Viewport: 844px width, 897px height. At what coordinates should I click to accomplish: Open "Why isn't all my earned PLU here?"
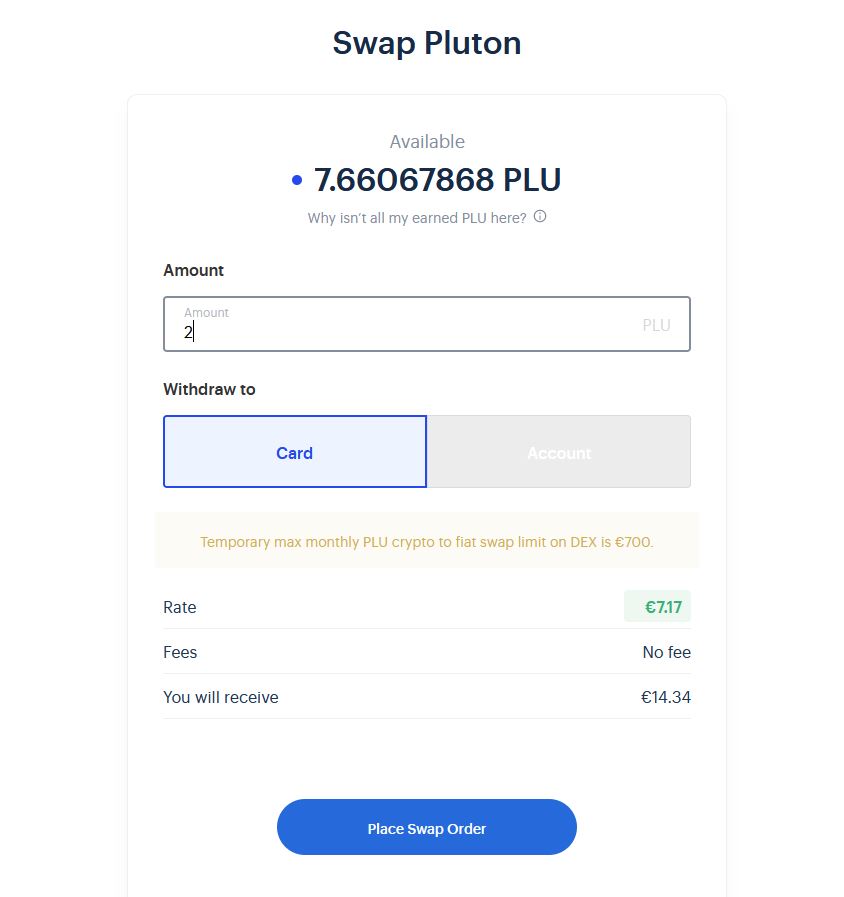pos(417,218)
